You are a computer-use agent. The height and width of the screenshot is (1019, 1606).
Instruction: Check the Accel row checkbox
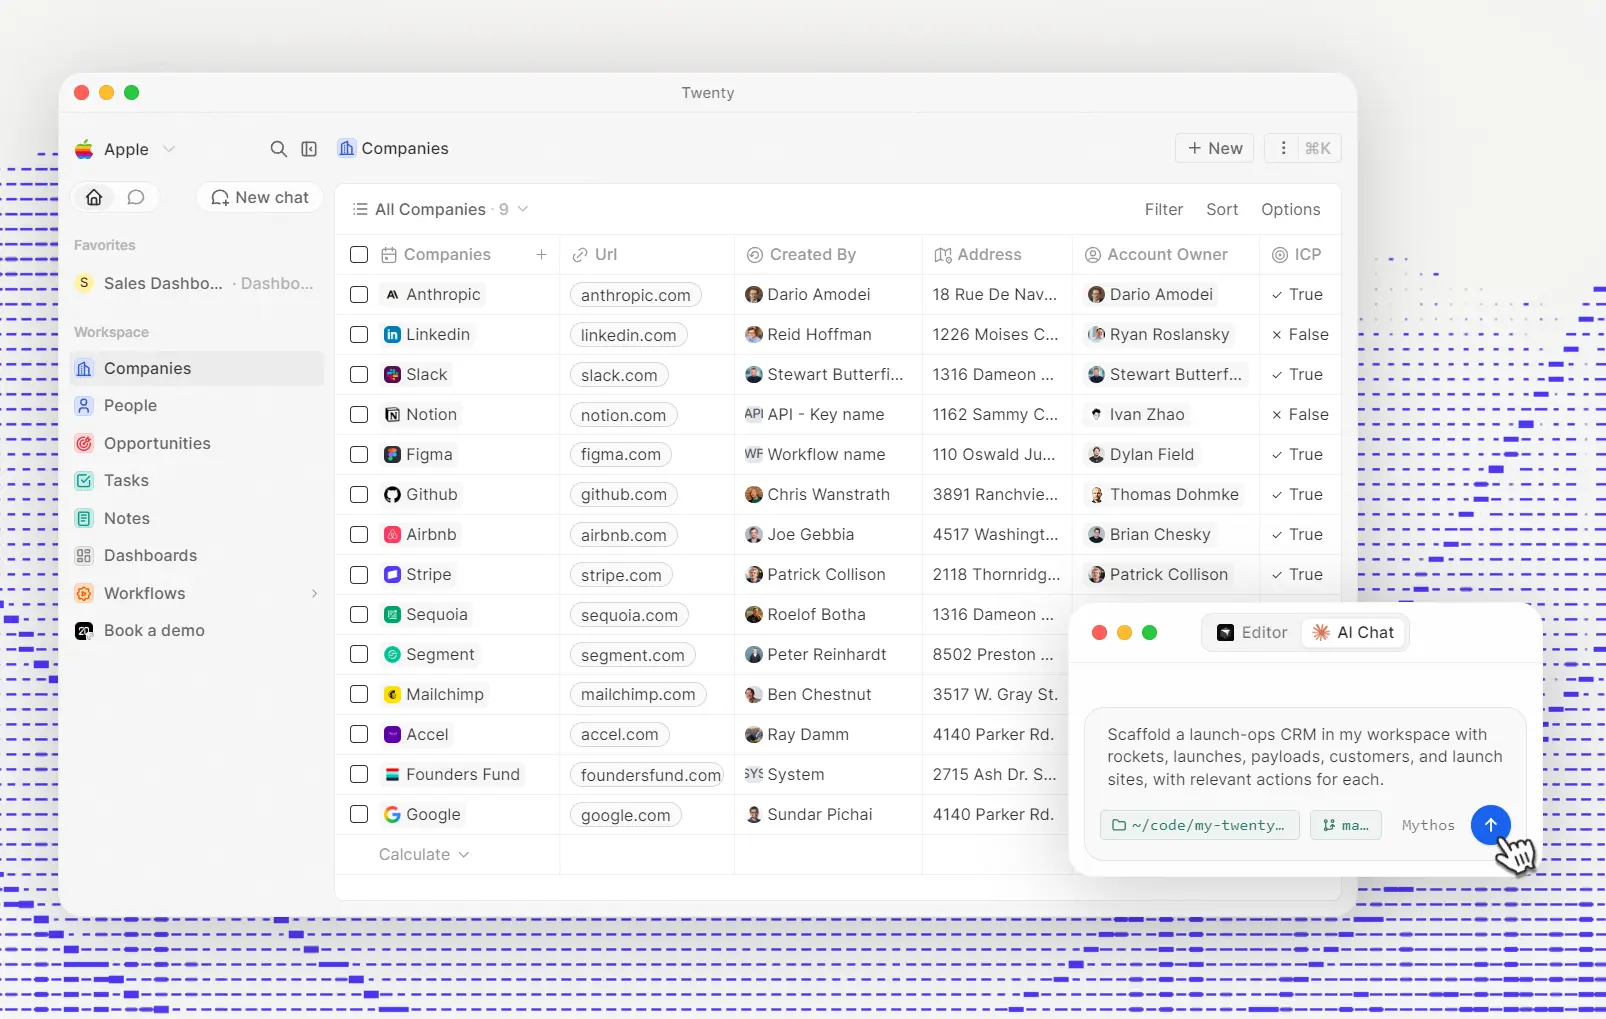[x=359, y=735]
